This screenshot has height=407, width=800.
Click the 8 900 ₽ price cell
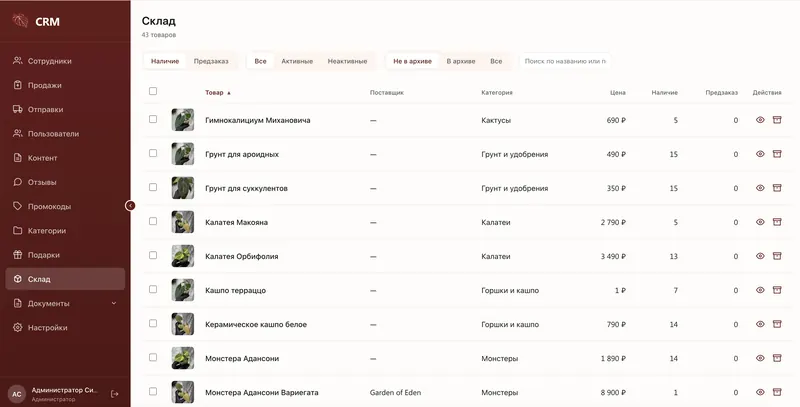click(x=613, y=392)
